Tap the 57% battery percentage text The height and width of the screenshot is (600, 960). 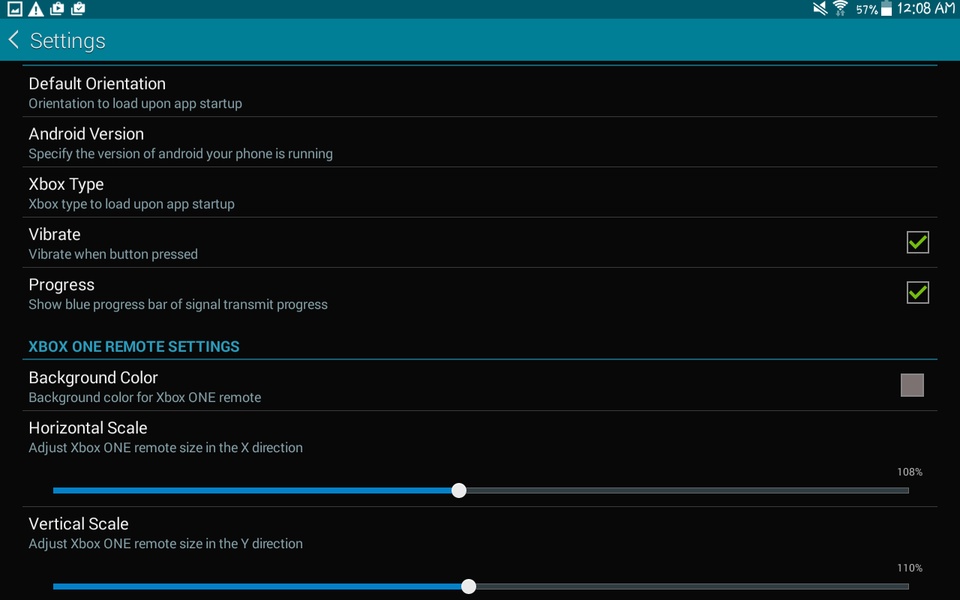867,10
